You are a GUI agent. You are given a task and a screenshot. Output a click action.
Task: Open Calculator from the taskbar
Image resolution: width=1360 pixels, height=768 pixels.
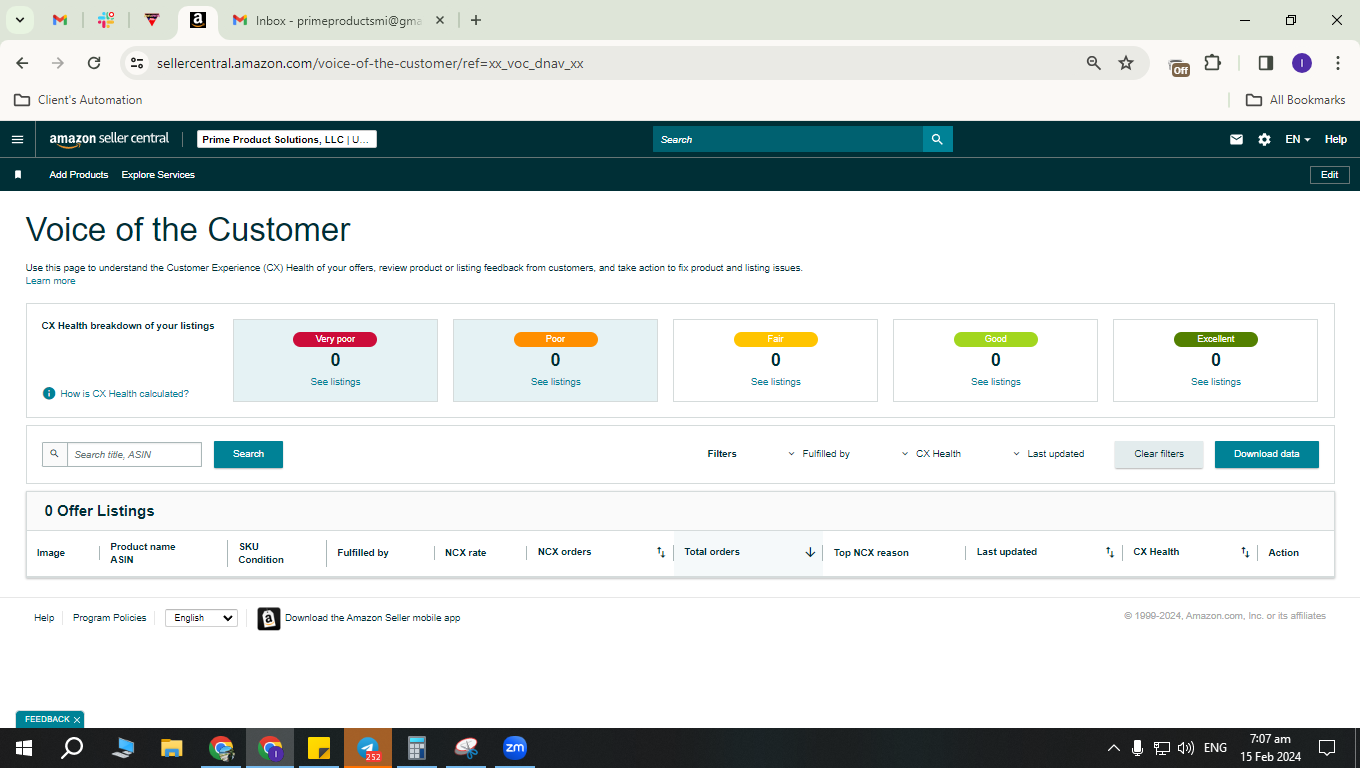point(417,748)
